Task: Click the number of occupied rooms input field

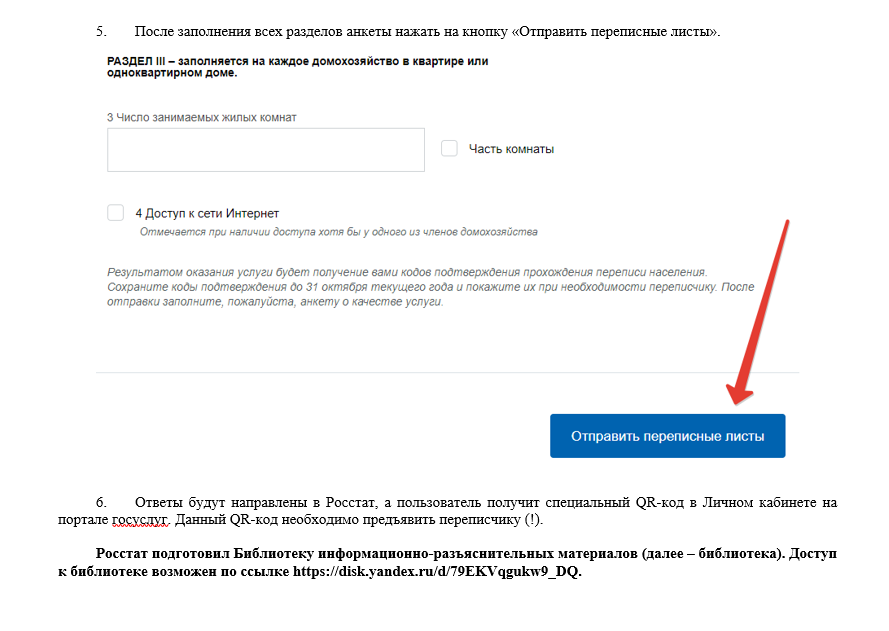Action: 265,150
